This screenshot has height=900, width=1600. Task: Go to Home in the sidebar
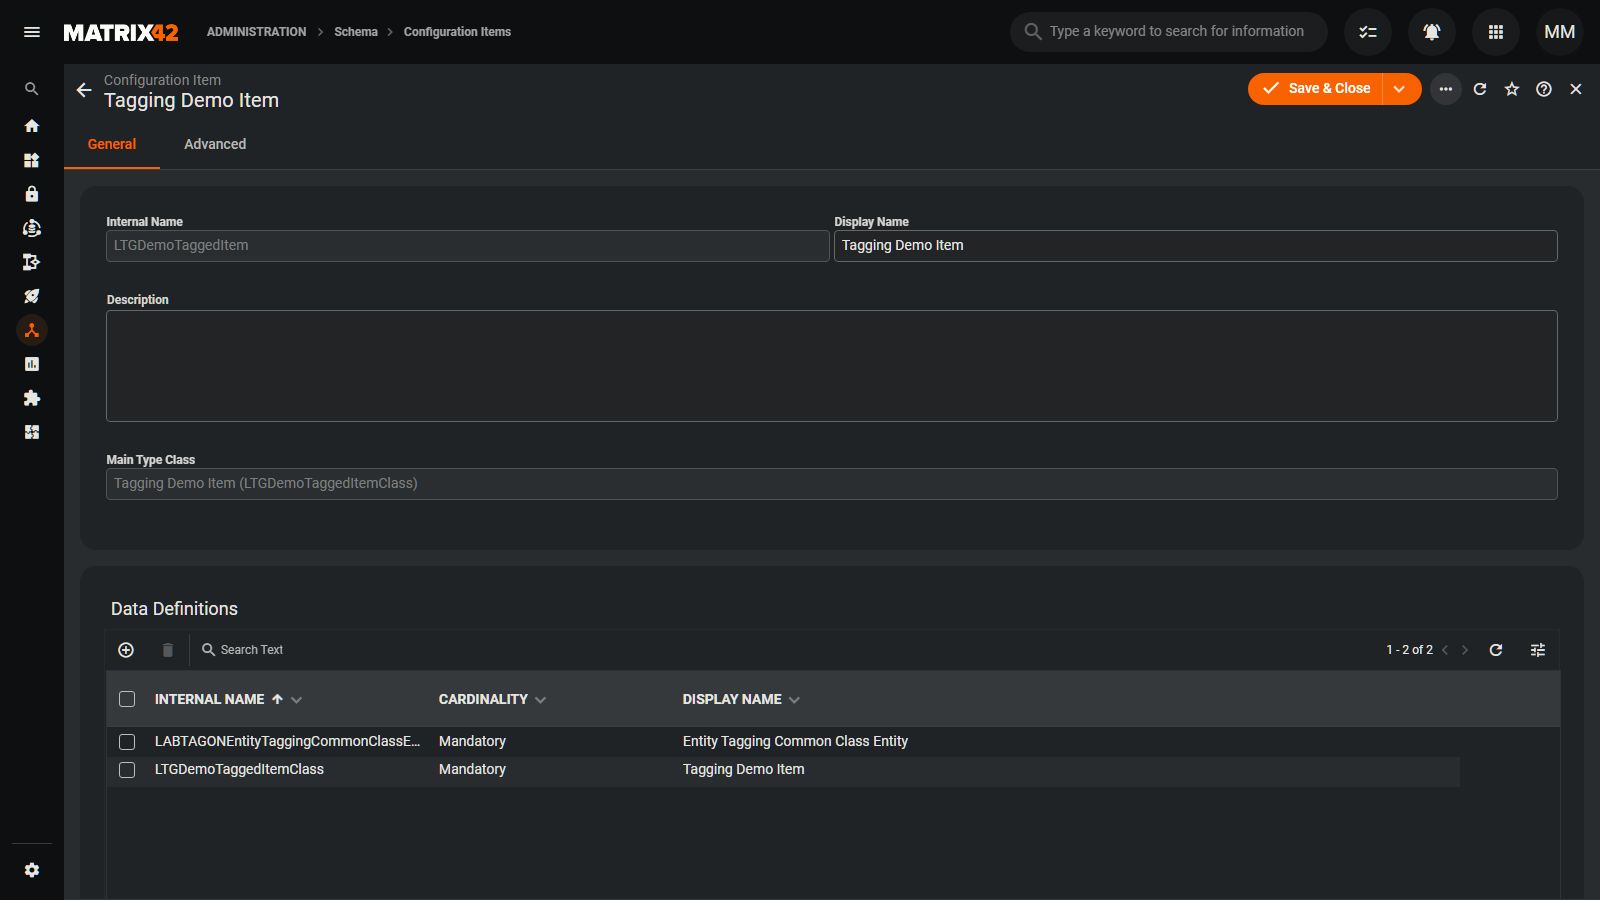click(32, 126)
